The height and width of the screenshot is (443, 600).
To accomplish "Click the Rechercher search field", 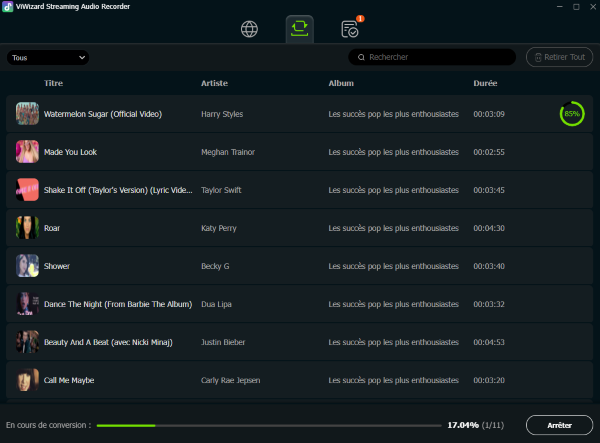I will click(x=432, y=58).
